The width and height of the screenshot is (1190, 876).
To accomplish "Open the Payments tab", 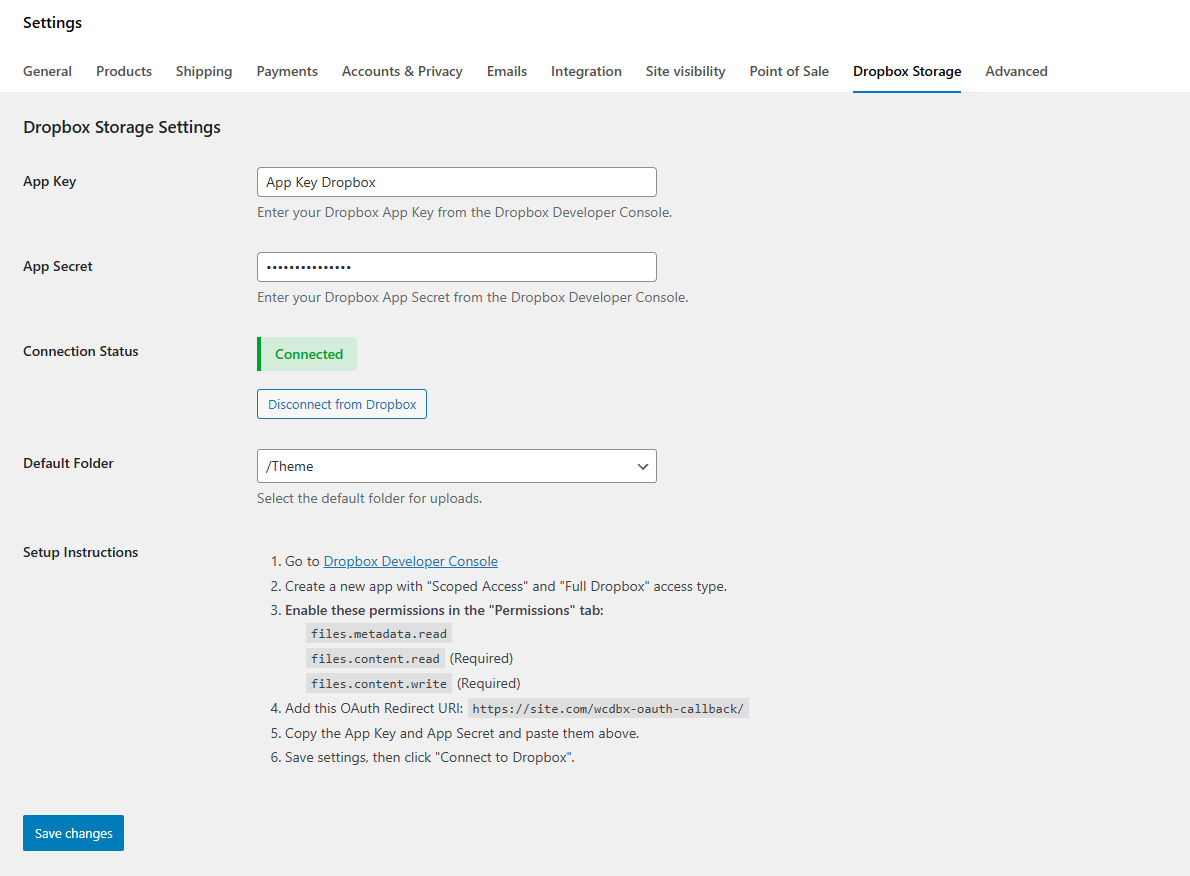I will point(287,71).
